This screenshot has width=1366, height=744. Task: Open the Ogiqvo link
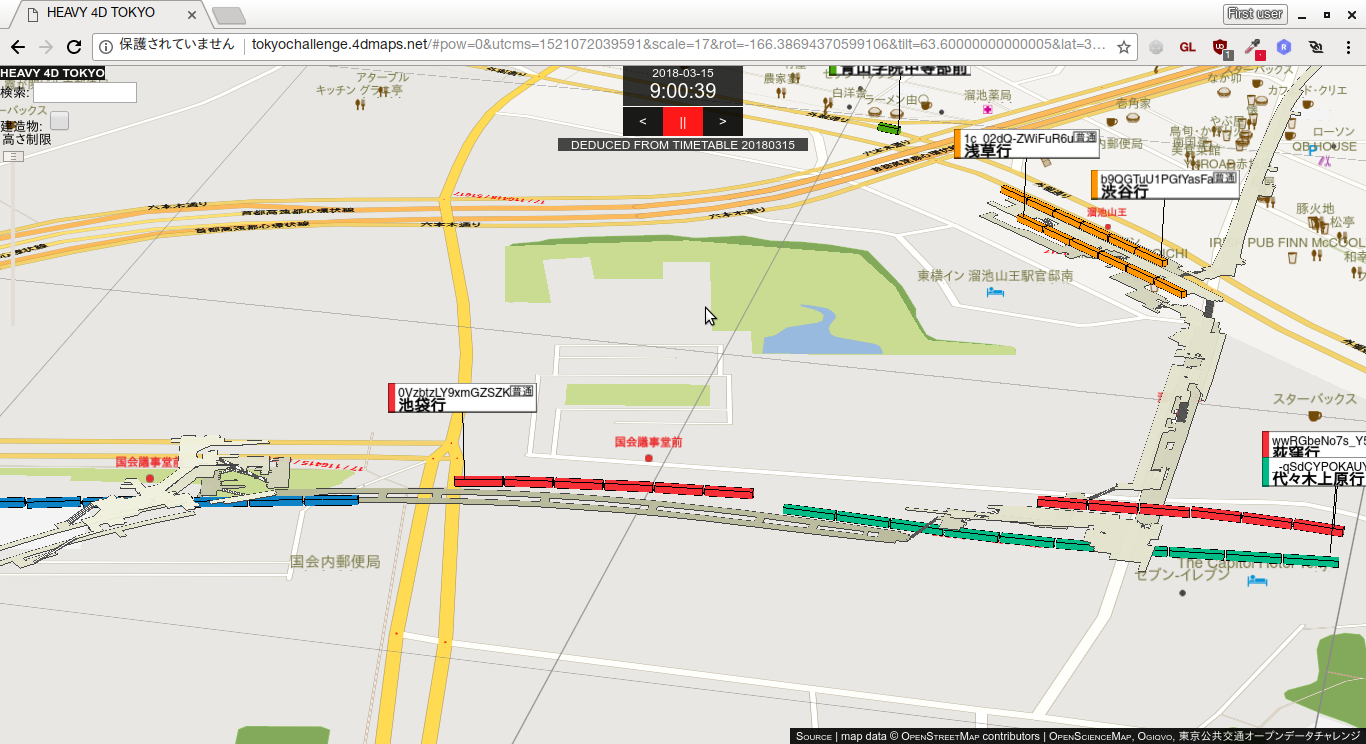coord(1155,736)
